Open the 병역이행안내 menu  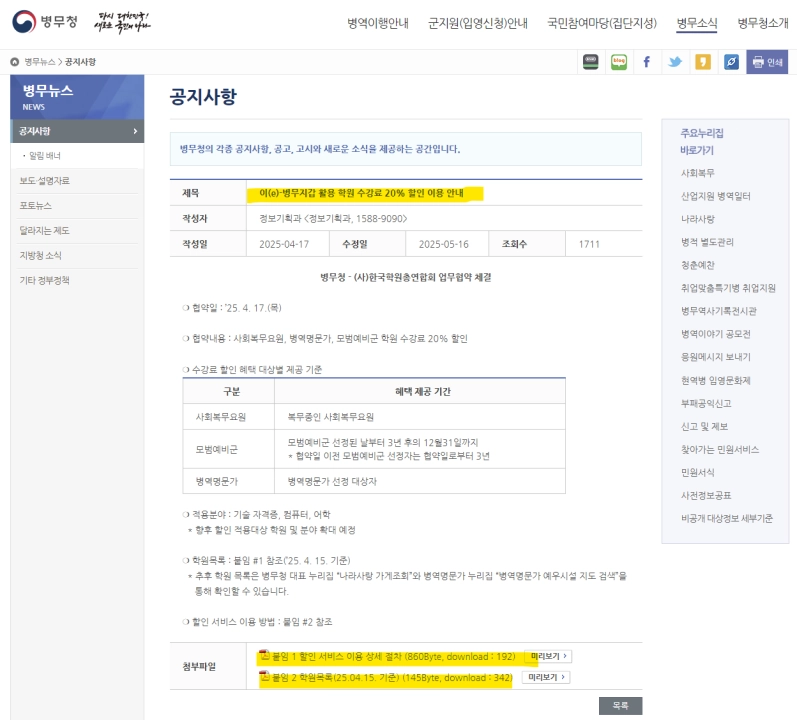coord(378,23)
